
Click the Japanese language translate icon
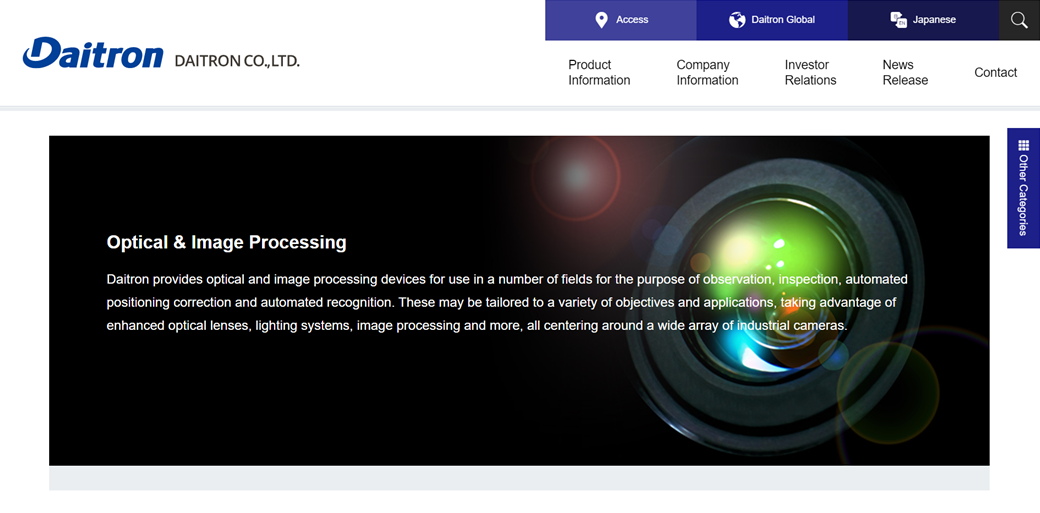click(x=898, y=20)
